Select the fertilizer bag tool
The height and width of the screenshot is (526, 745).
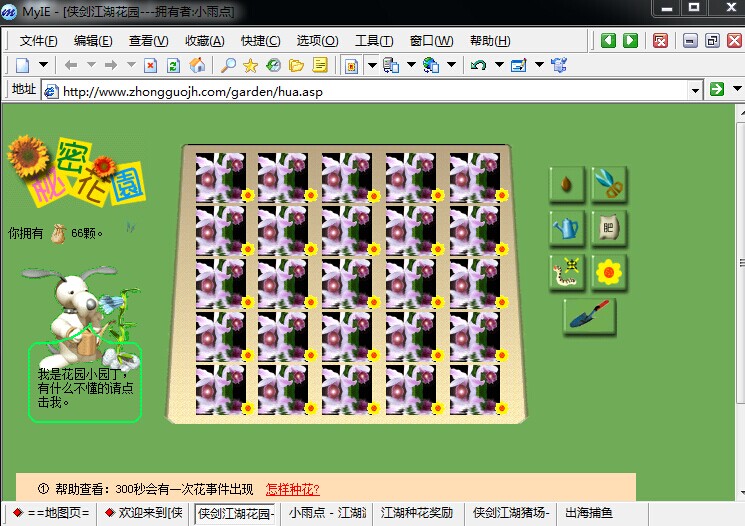coord(610,228)
